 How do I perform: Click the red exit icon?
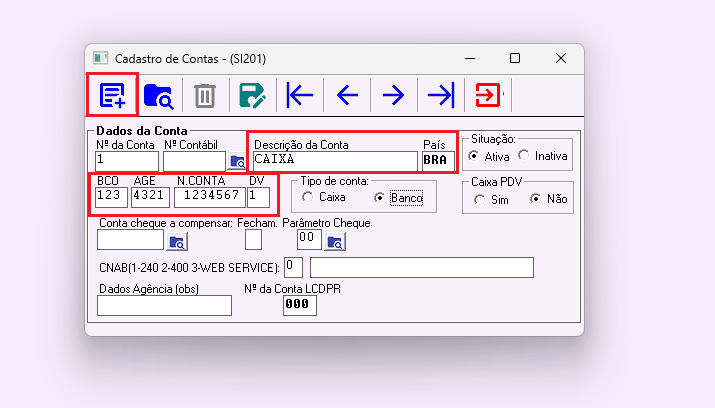[488, 95]
